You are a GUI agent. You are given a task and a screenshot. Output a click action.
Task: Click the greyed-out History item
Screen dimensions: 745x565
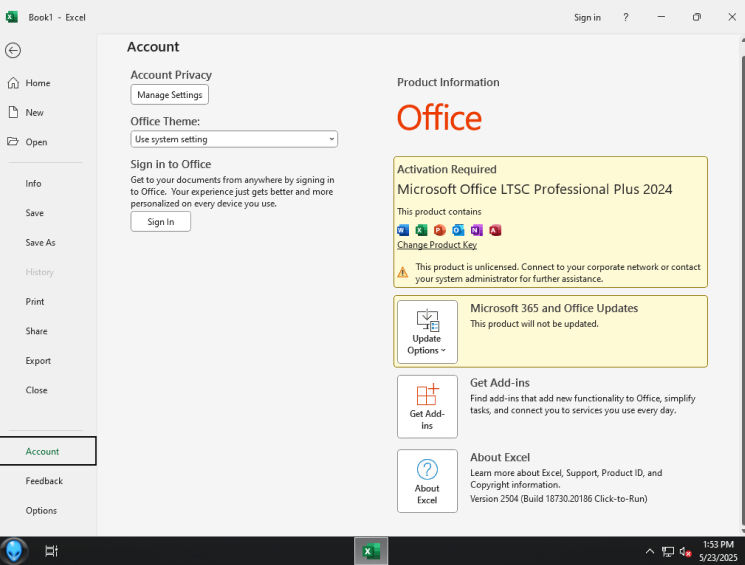click(39, 272)
